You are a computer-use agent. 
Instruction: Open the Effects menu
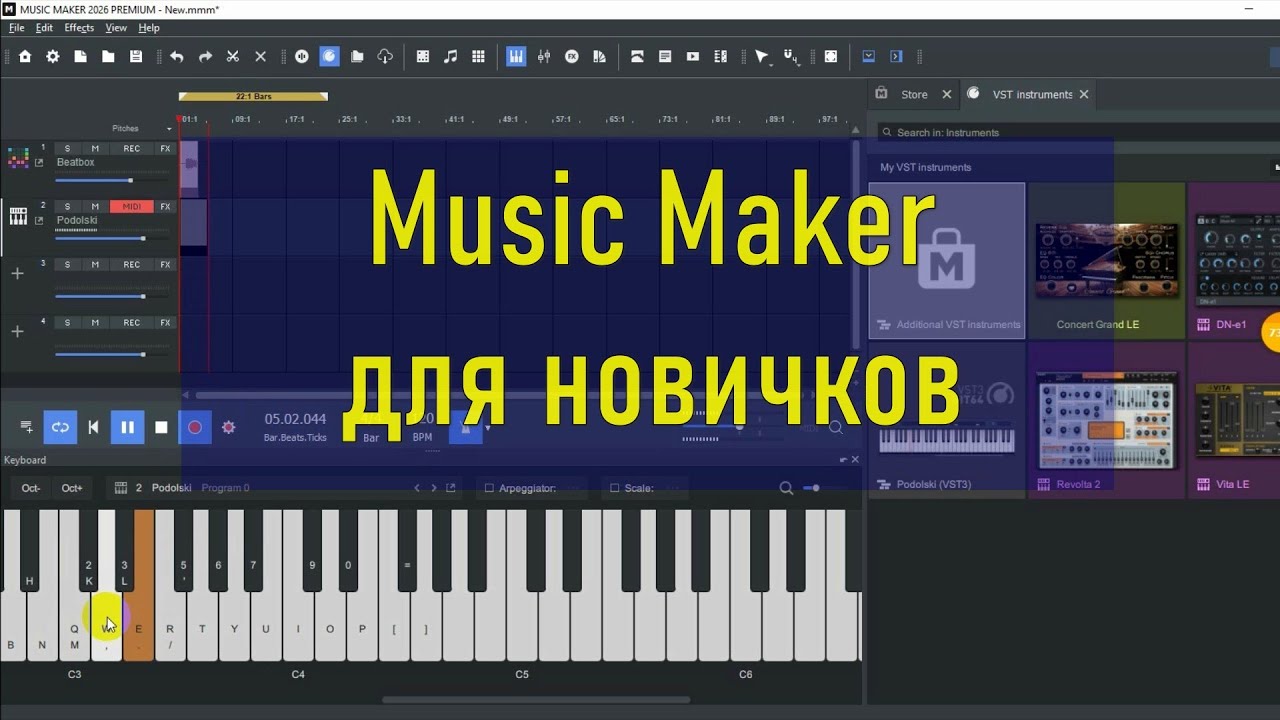pyautogui.click(x=79, y=28)
